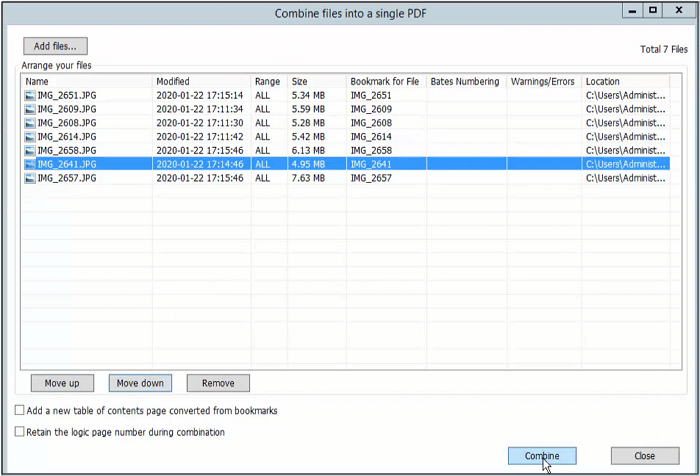Maximize the Combine files dialog window

(653, 10)
